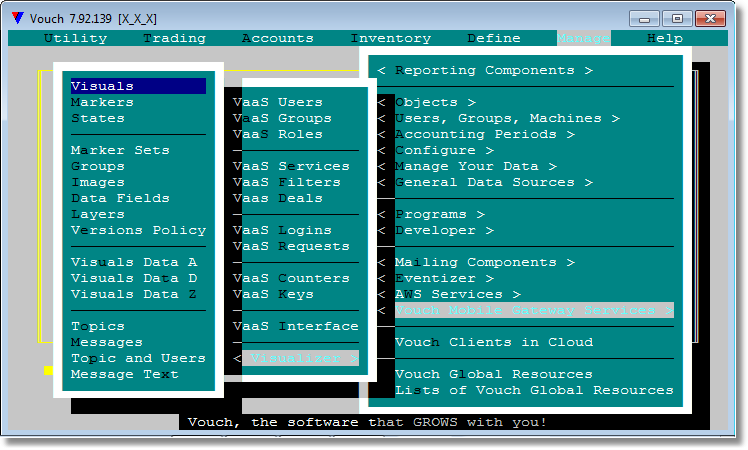Select Versions Policy
This screenshot has height=450, width=748.
tap(138, 230)
